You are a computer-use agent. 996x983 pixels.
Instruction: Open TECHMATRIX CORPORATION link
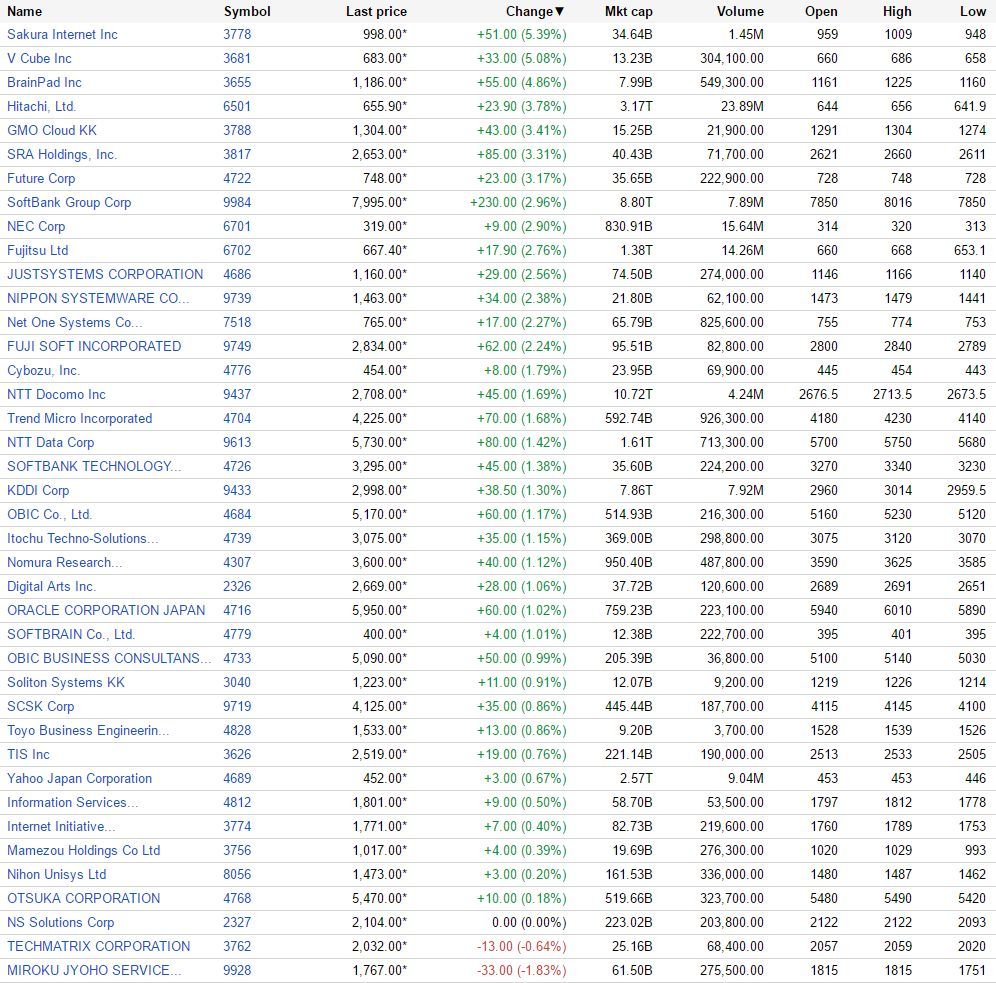98,947
